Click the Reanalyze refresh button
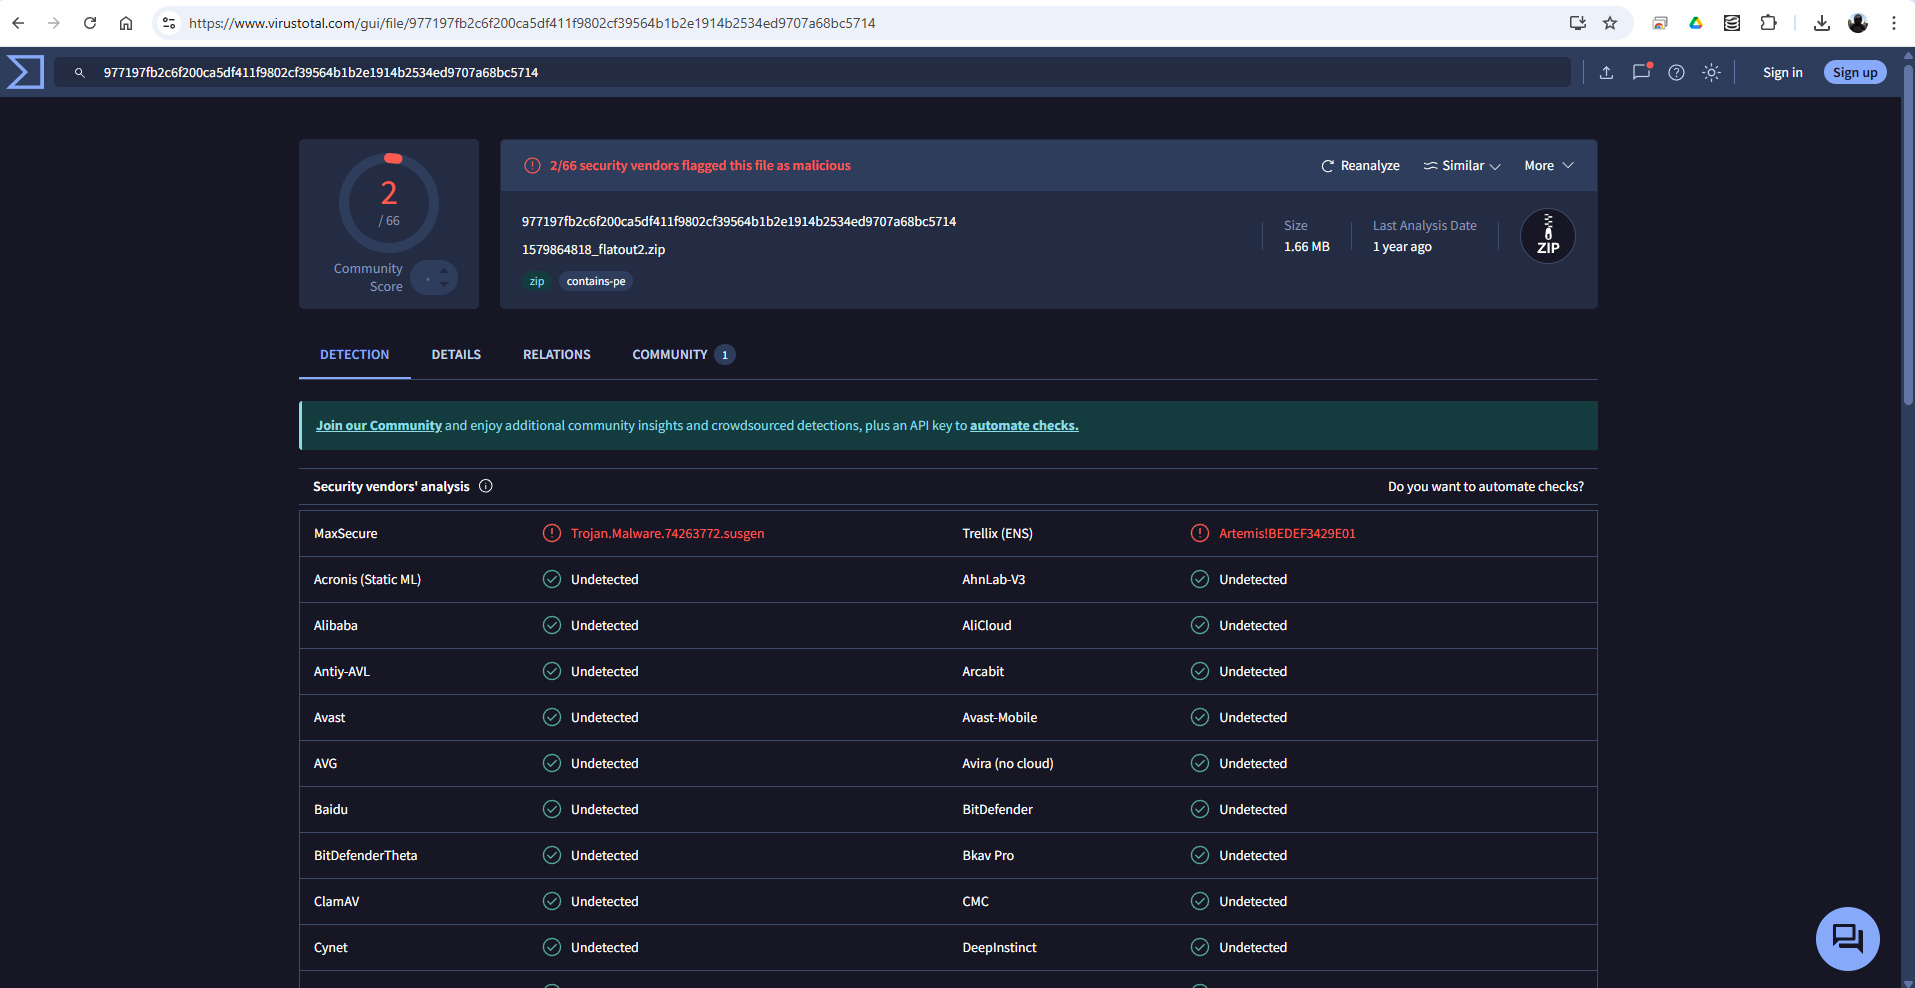1915x988 pixels. pos(1360,166)
